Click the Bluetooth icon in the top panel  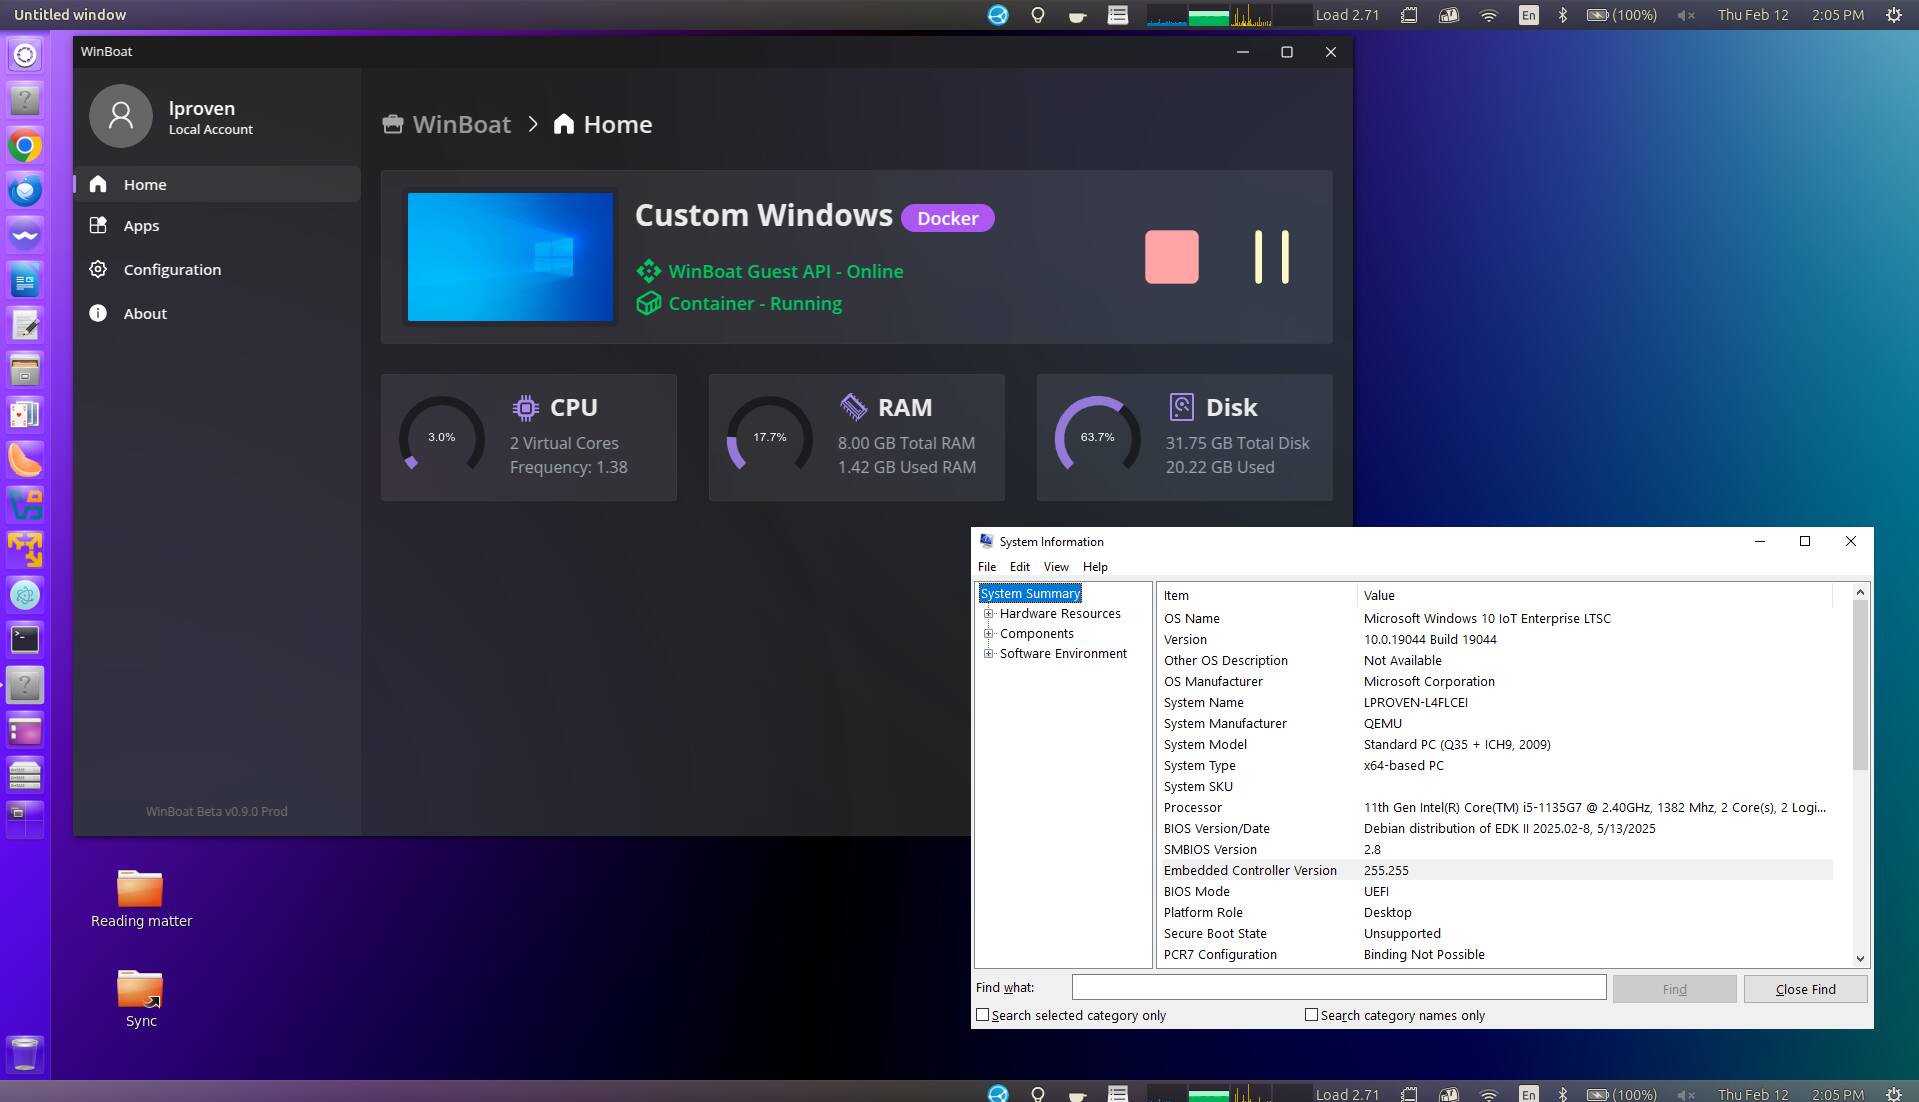(x=1563, y=15)
